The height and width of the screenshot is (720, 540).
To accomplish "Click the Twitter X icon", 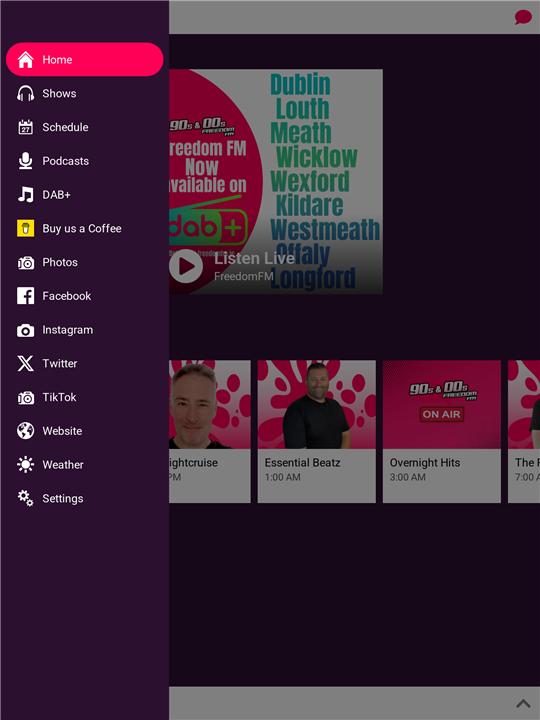I will (x=25, y=363).
